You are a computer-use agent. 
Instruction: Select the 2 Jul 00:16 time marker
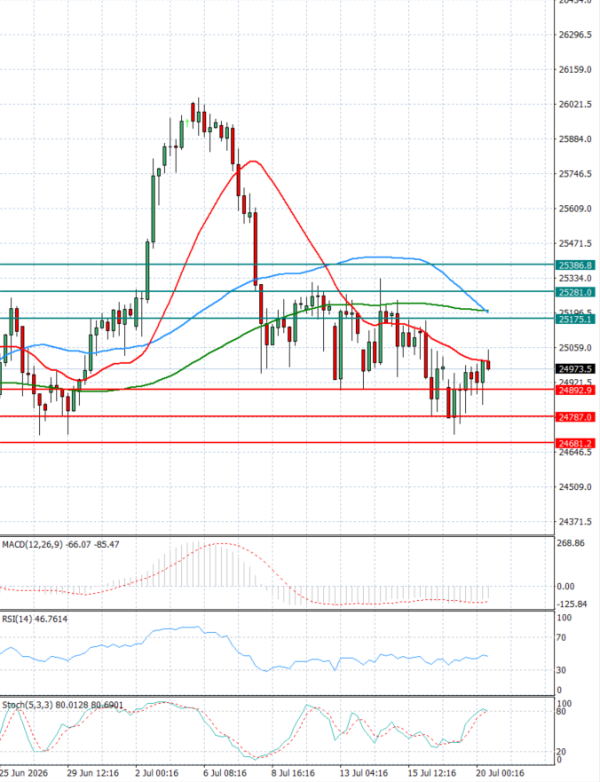point(157,773)
